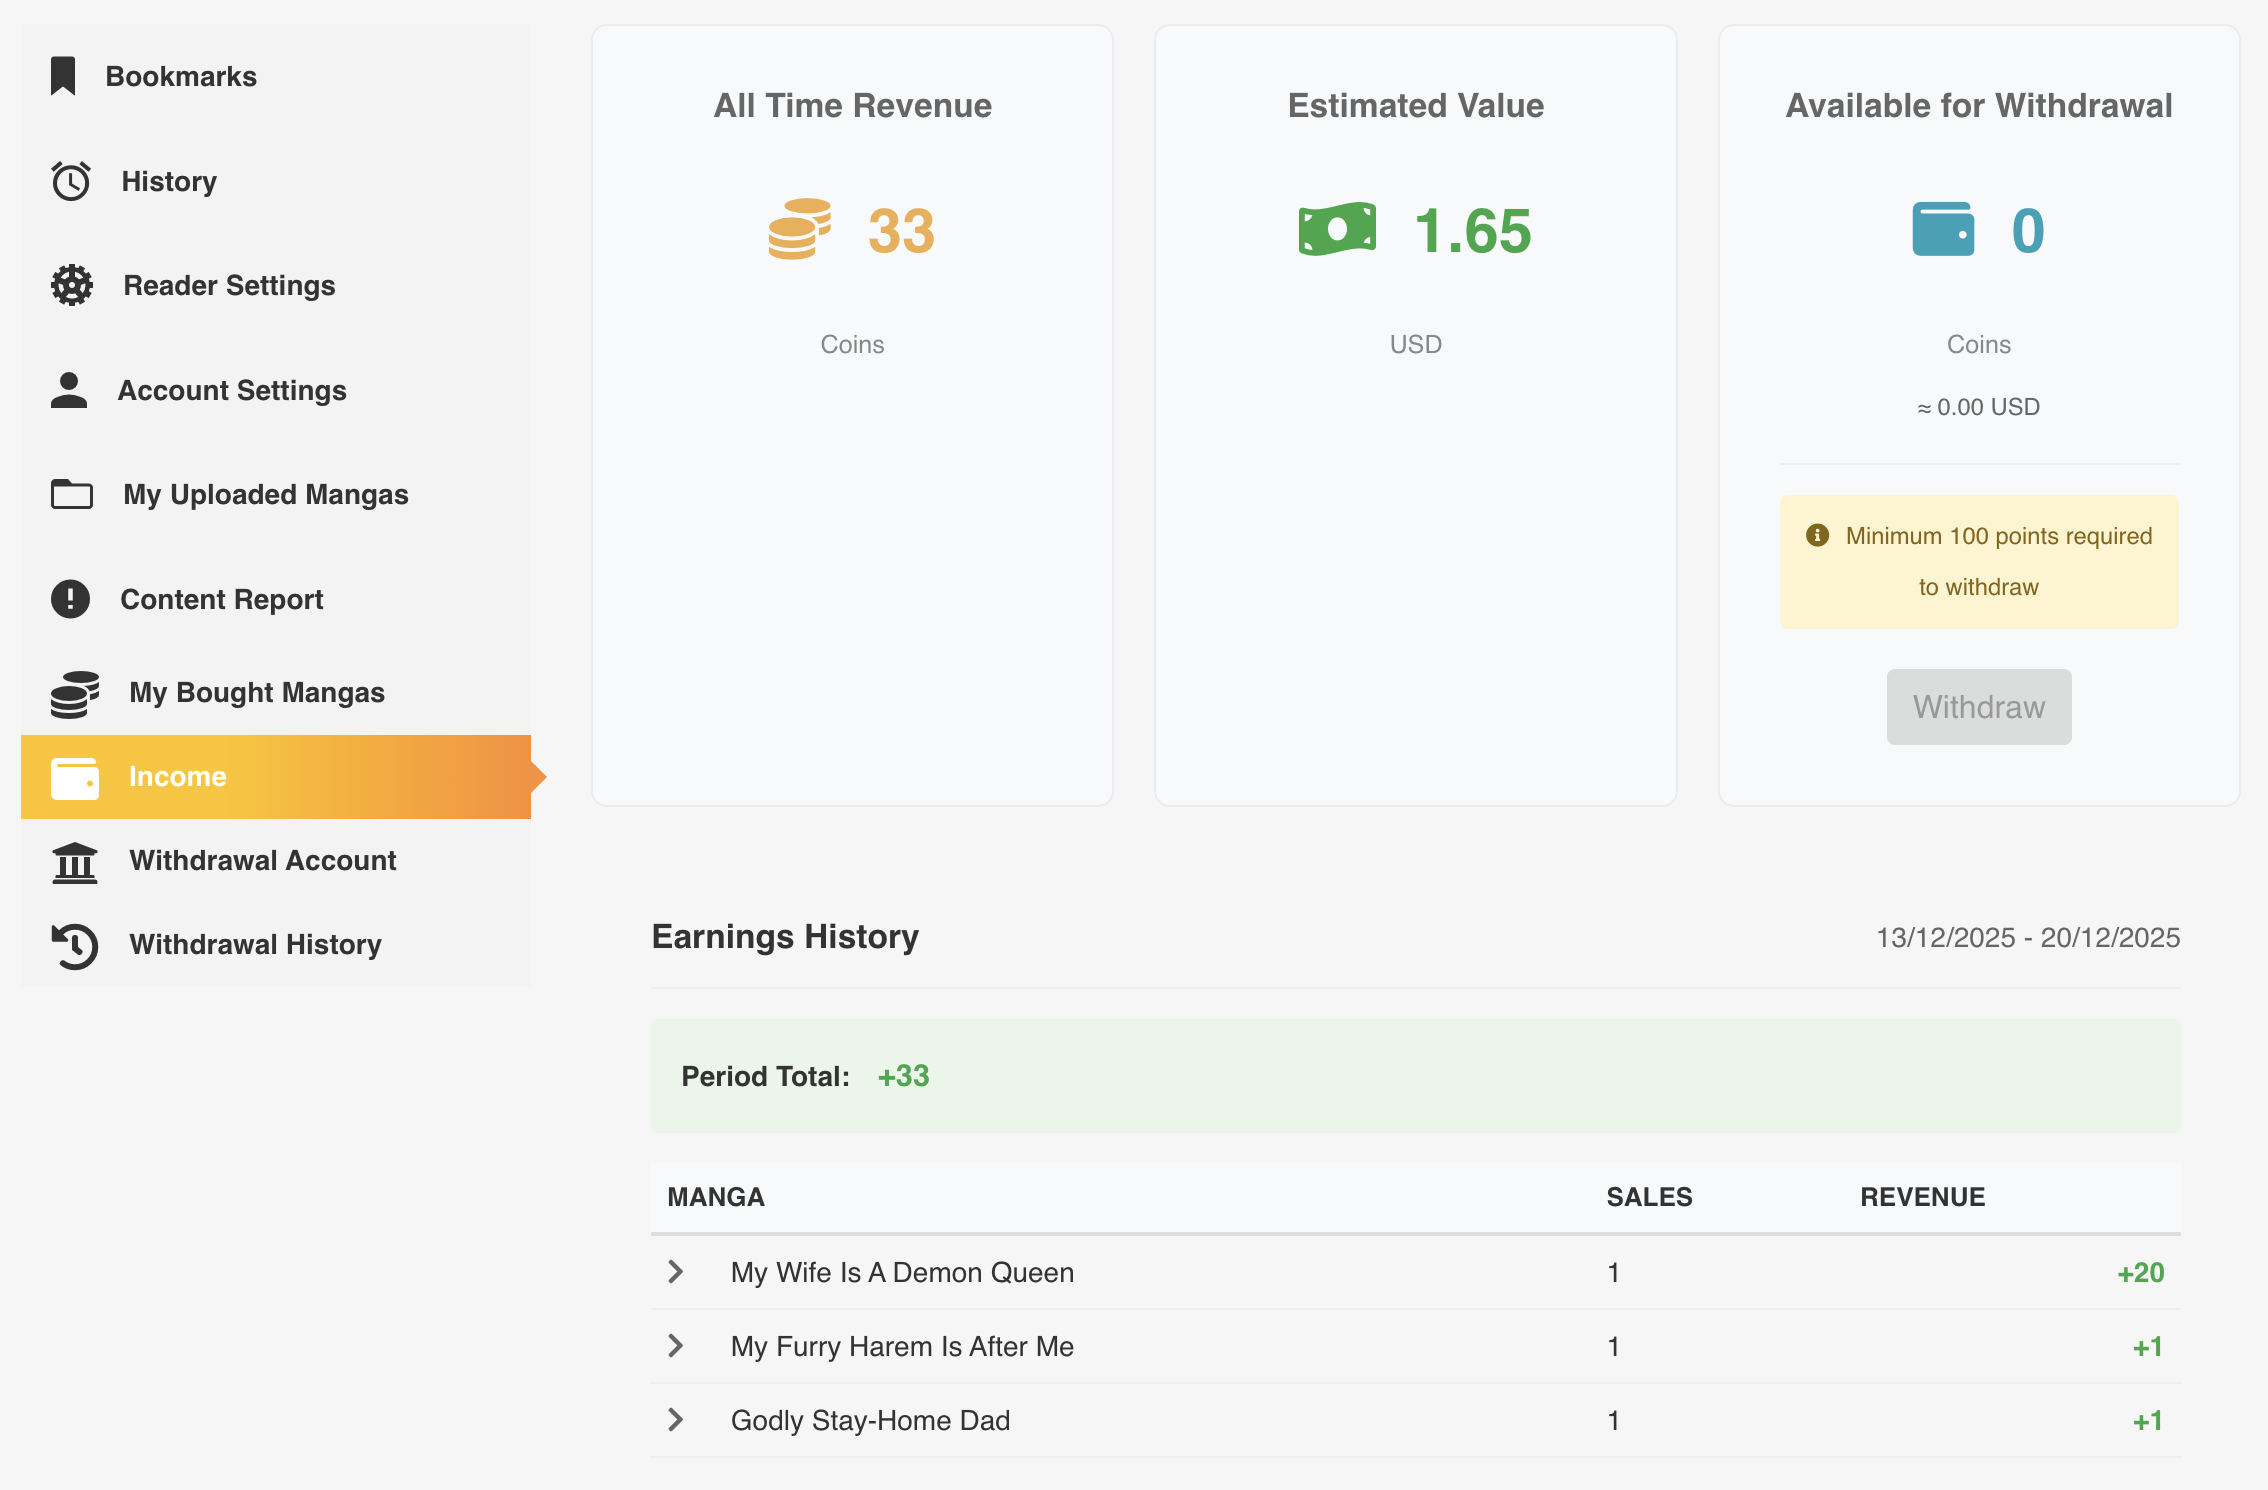Image resolution: width=2268 pixels, height=1490 pixels.
Task: Open Content Report via the exclamation icon
Action: pos(70,599)
